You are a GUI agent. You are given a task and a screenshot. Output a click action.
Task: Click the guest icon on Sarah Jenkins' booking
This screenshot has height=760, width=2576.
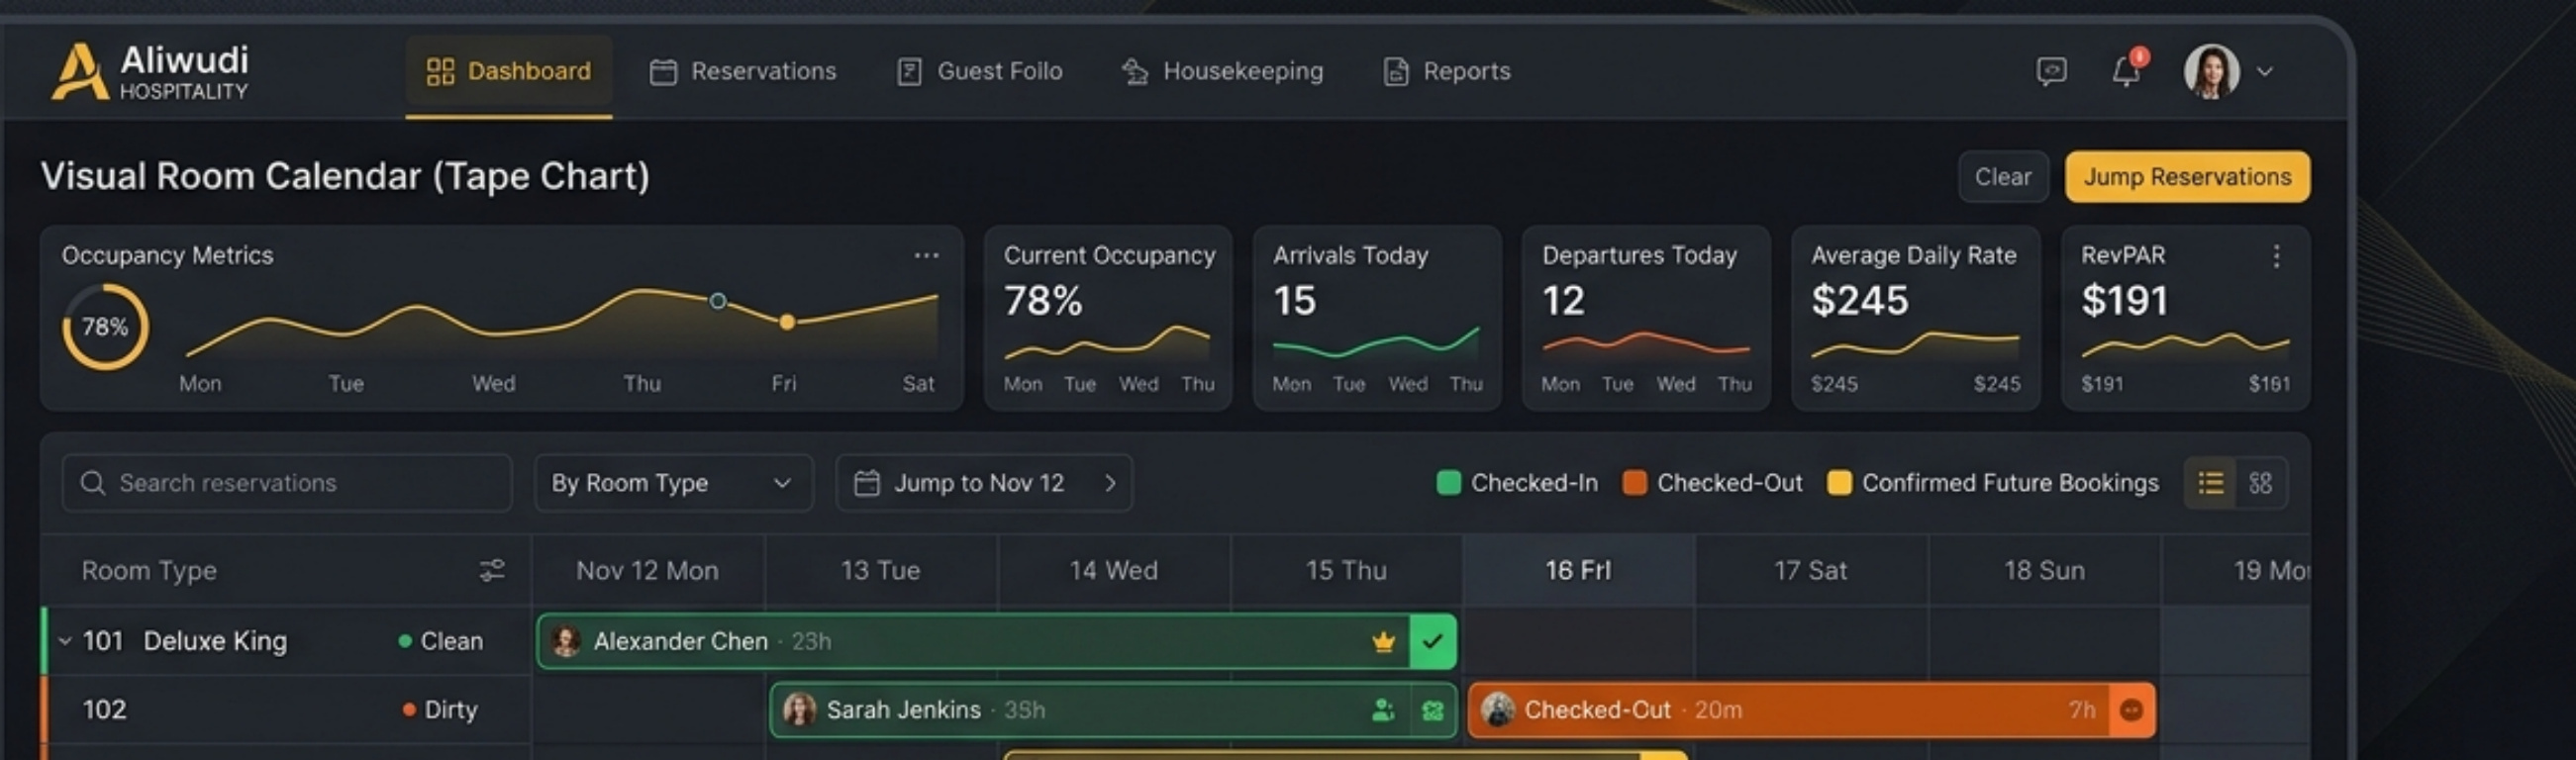[1383, 710]
